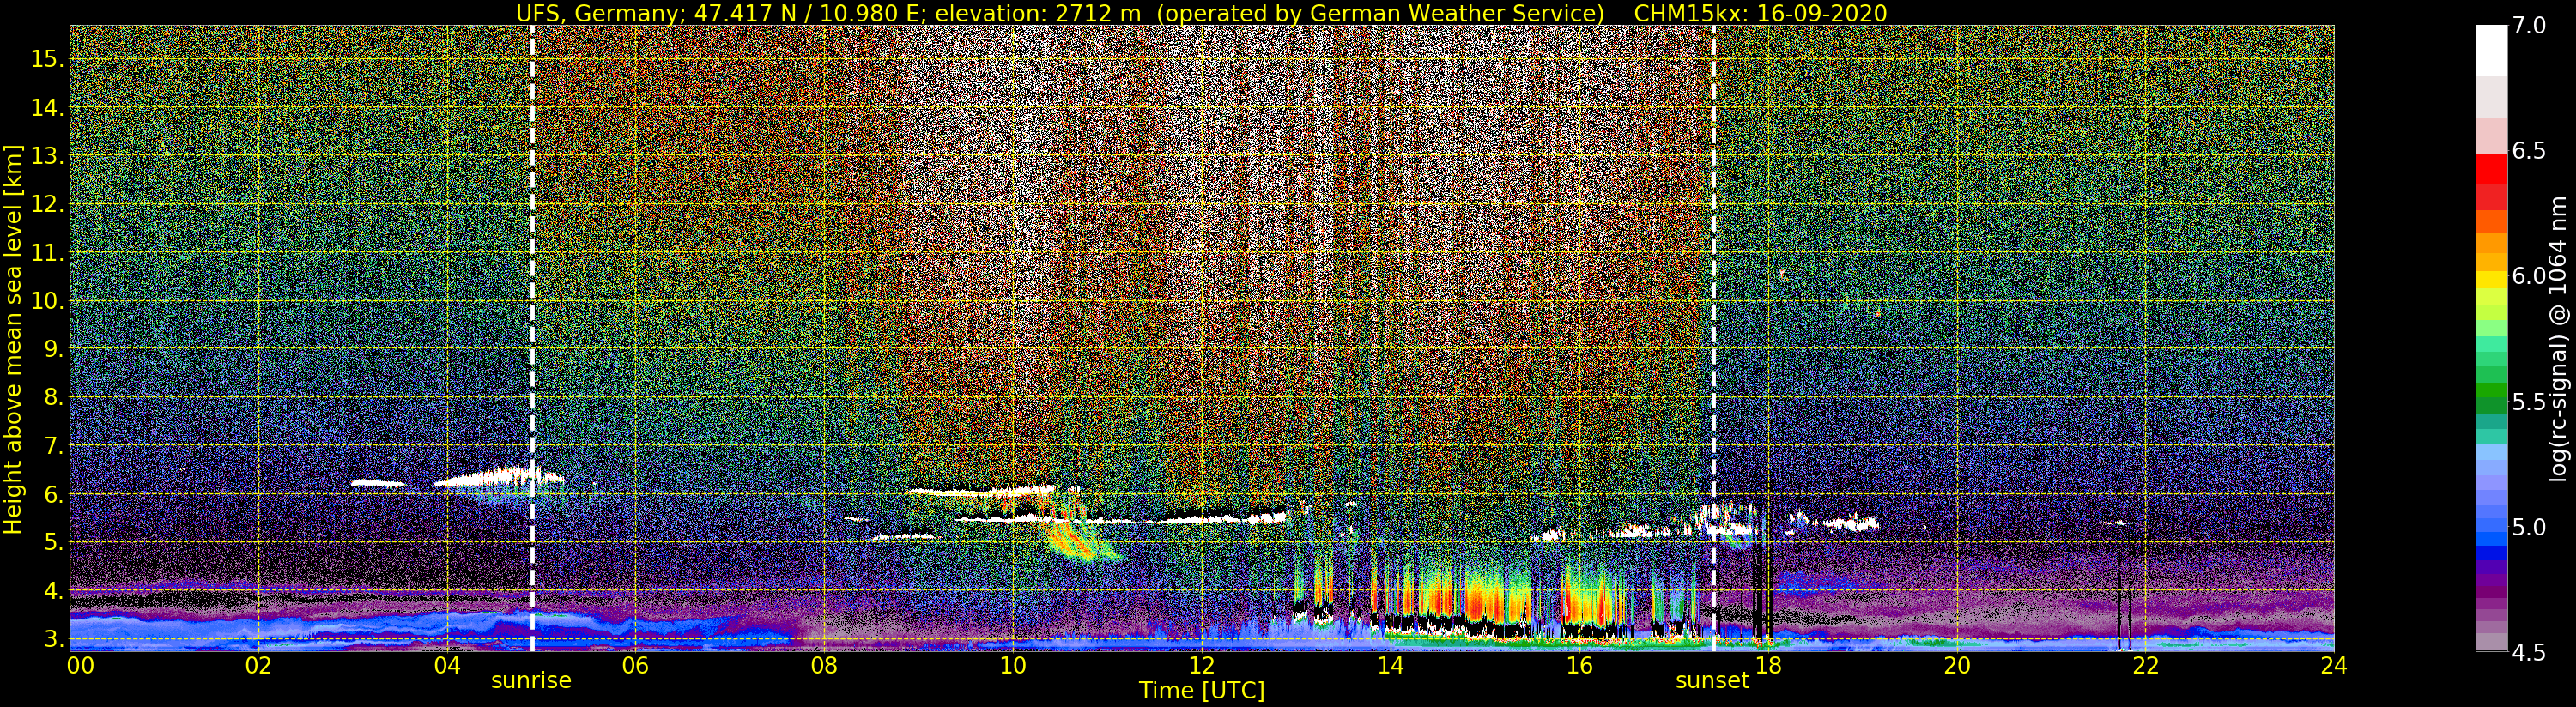
Task: Click time axis tick '02'
Action: [x=259, y=665]
